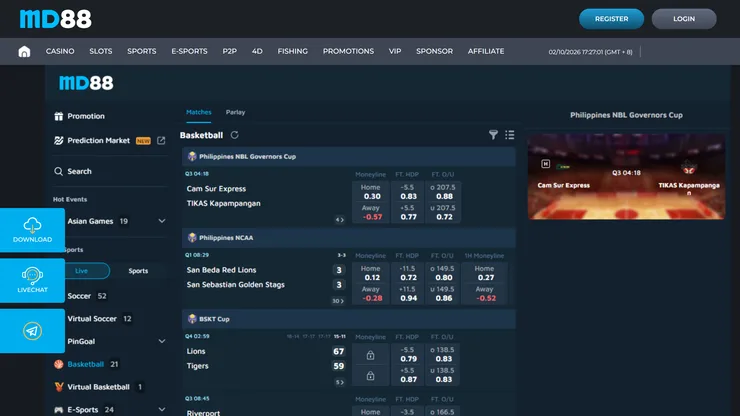Show more markets for San Beda Red Lions match
The height and width of the screenshot is (416, 740).
click(338, 301)
